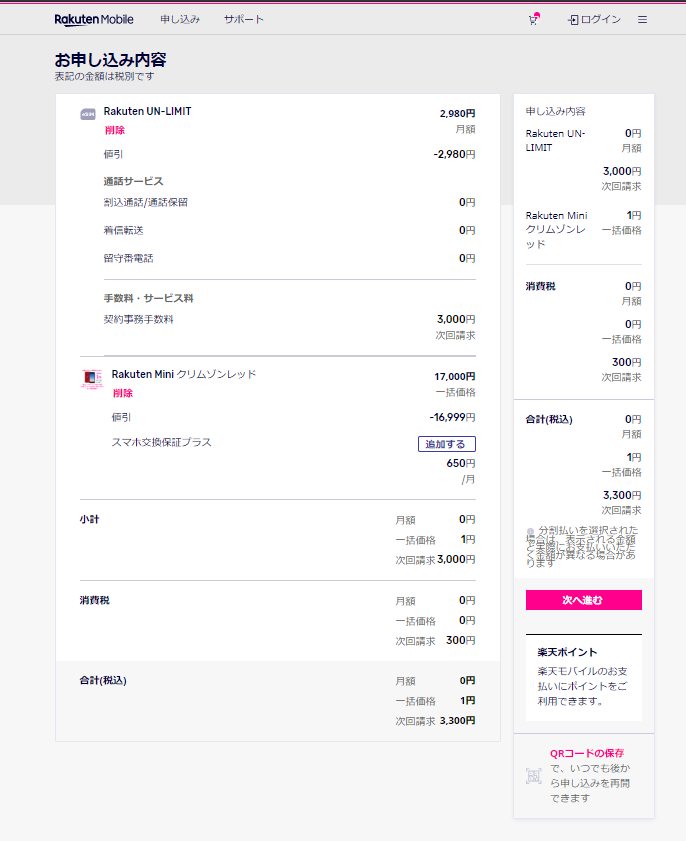
Task: Click the Rakuten Mini product thumbnail
Action: [92, 378]
